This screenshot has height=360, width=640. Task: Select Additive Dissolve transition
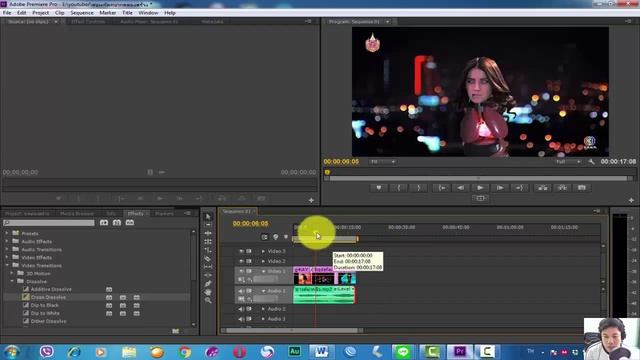[51, 289]
